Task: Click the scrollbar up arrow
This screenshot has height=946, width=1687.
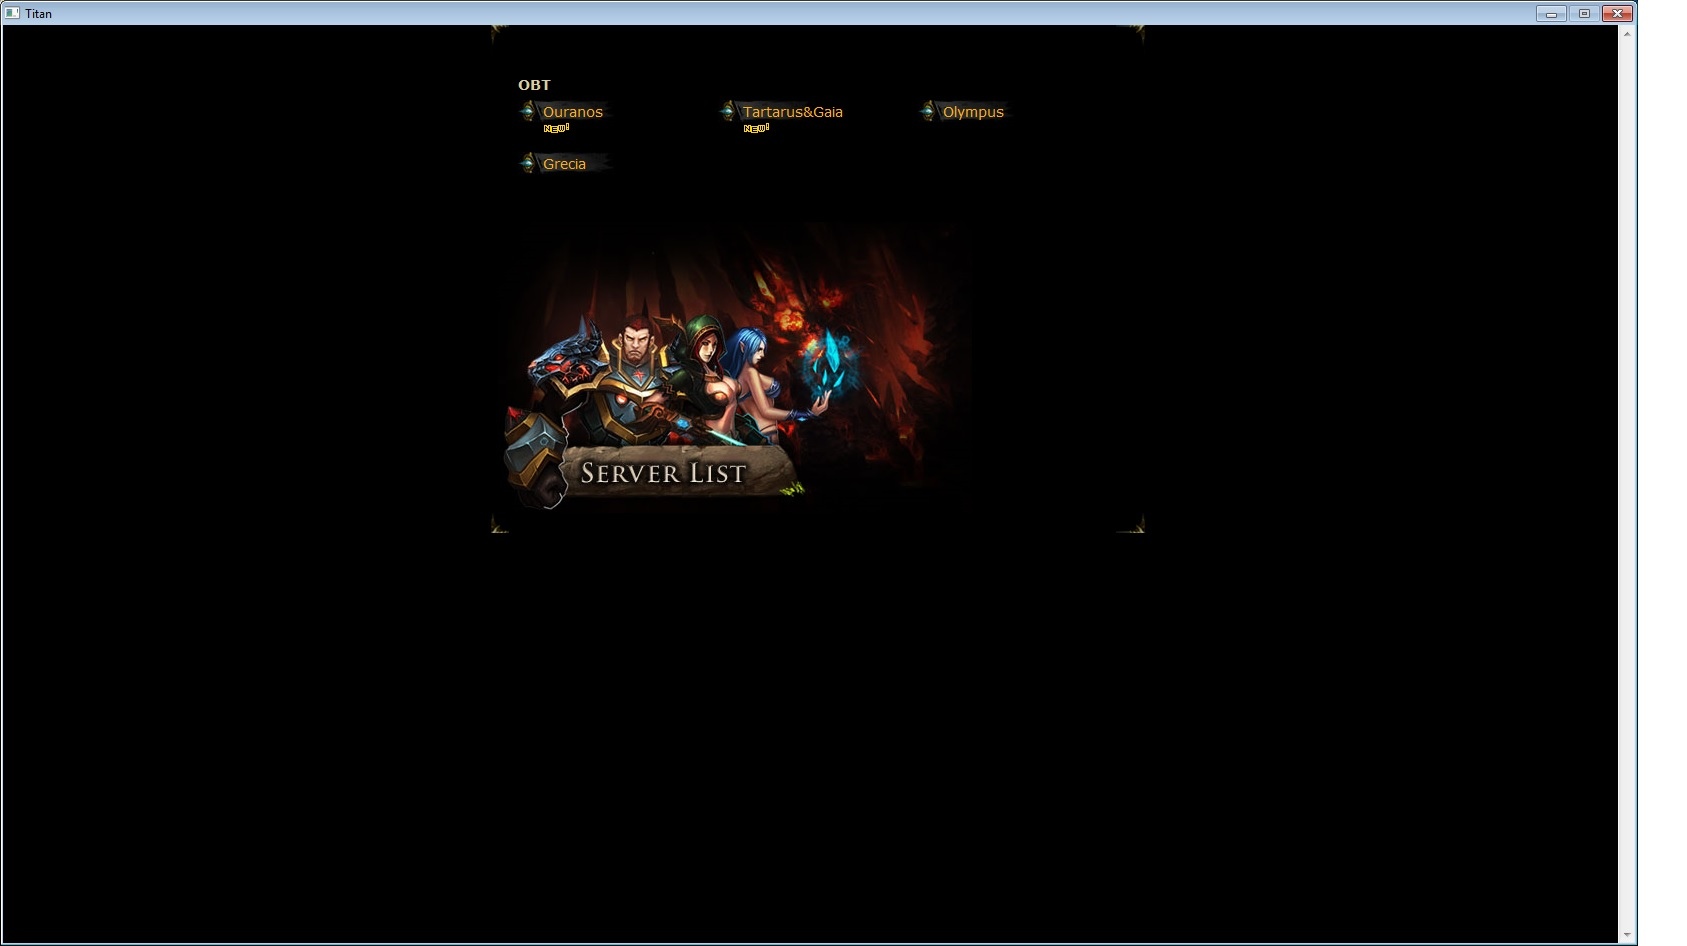Action: click(x=1627, y=34)
